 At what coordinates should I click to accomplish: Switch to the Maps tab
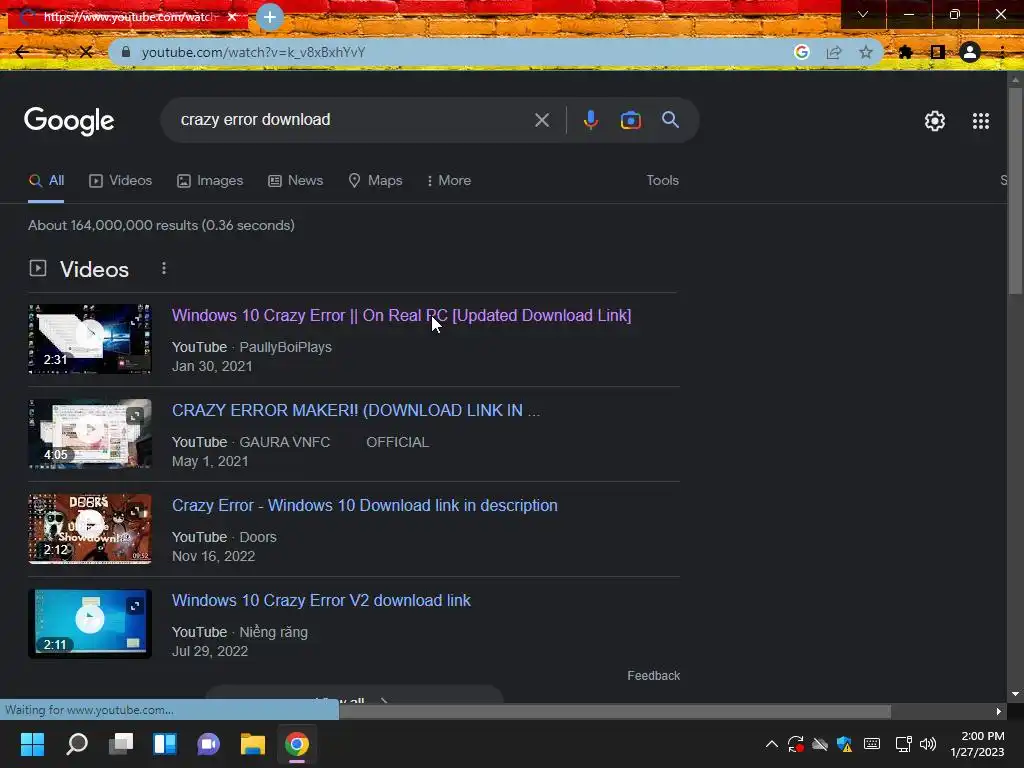(376, 181)
